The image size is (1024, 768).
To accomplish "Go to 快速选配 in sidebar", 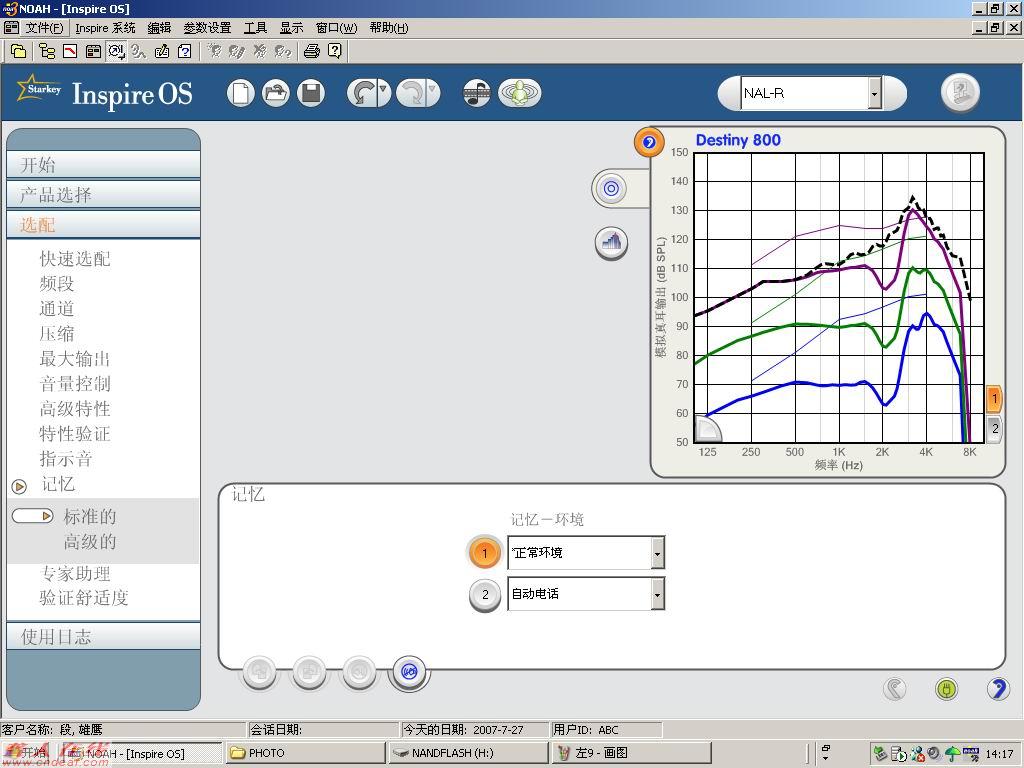I will [75, 259].
